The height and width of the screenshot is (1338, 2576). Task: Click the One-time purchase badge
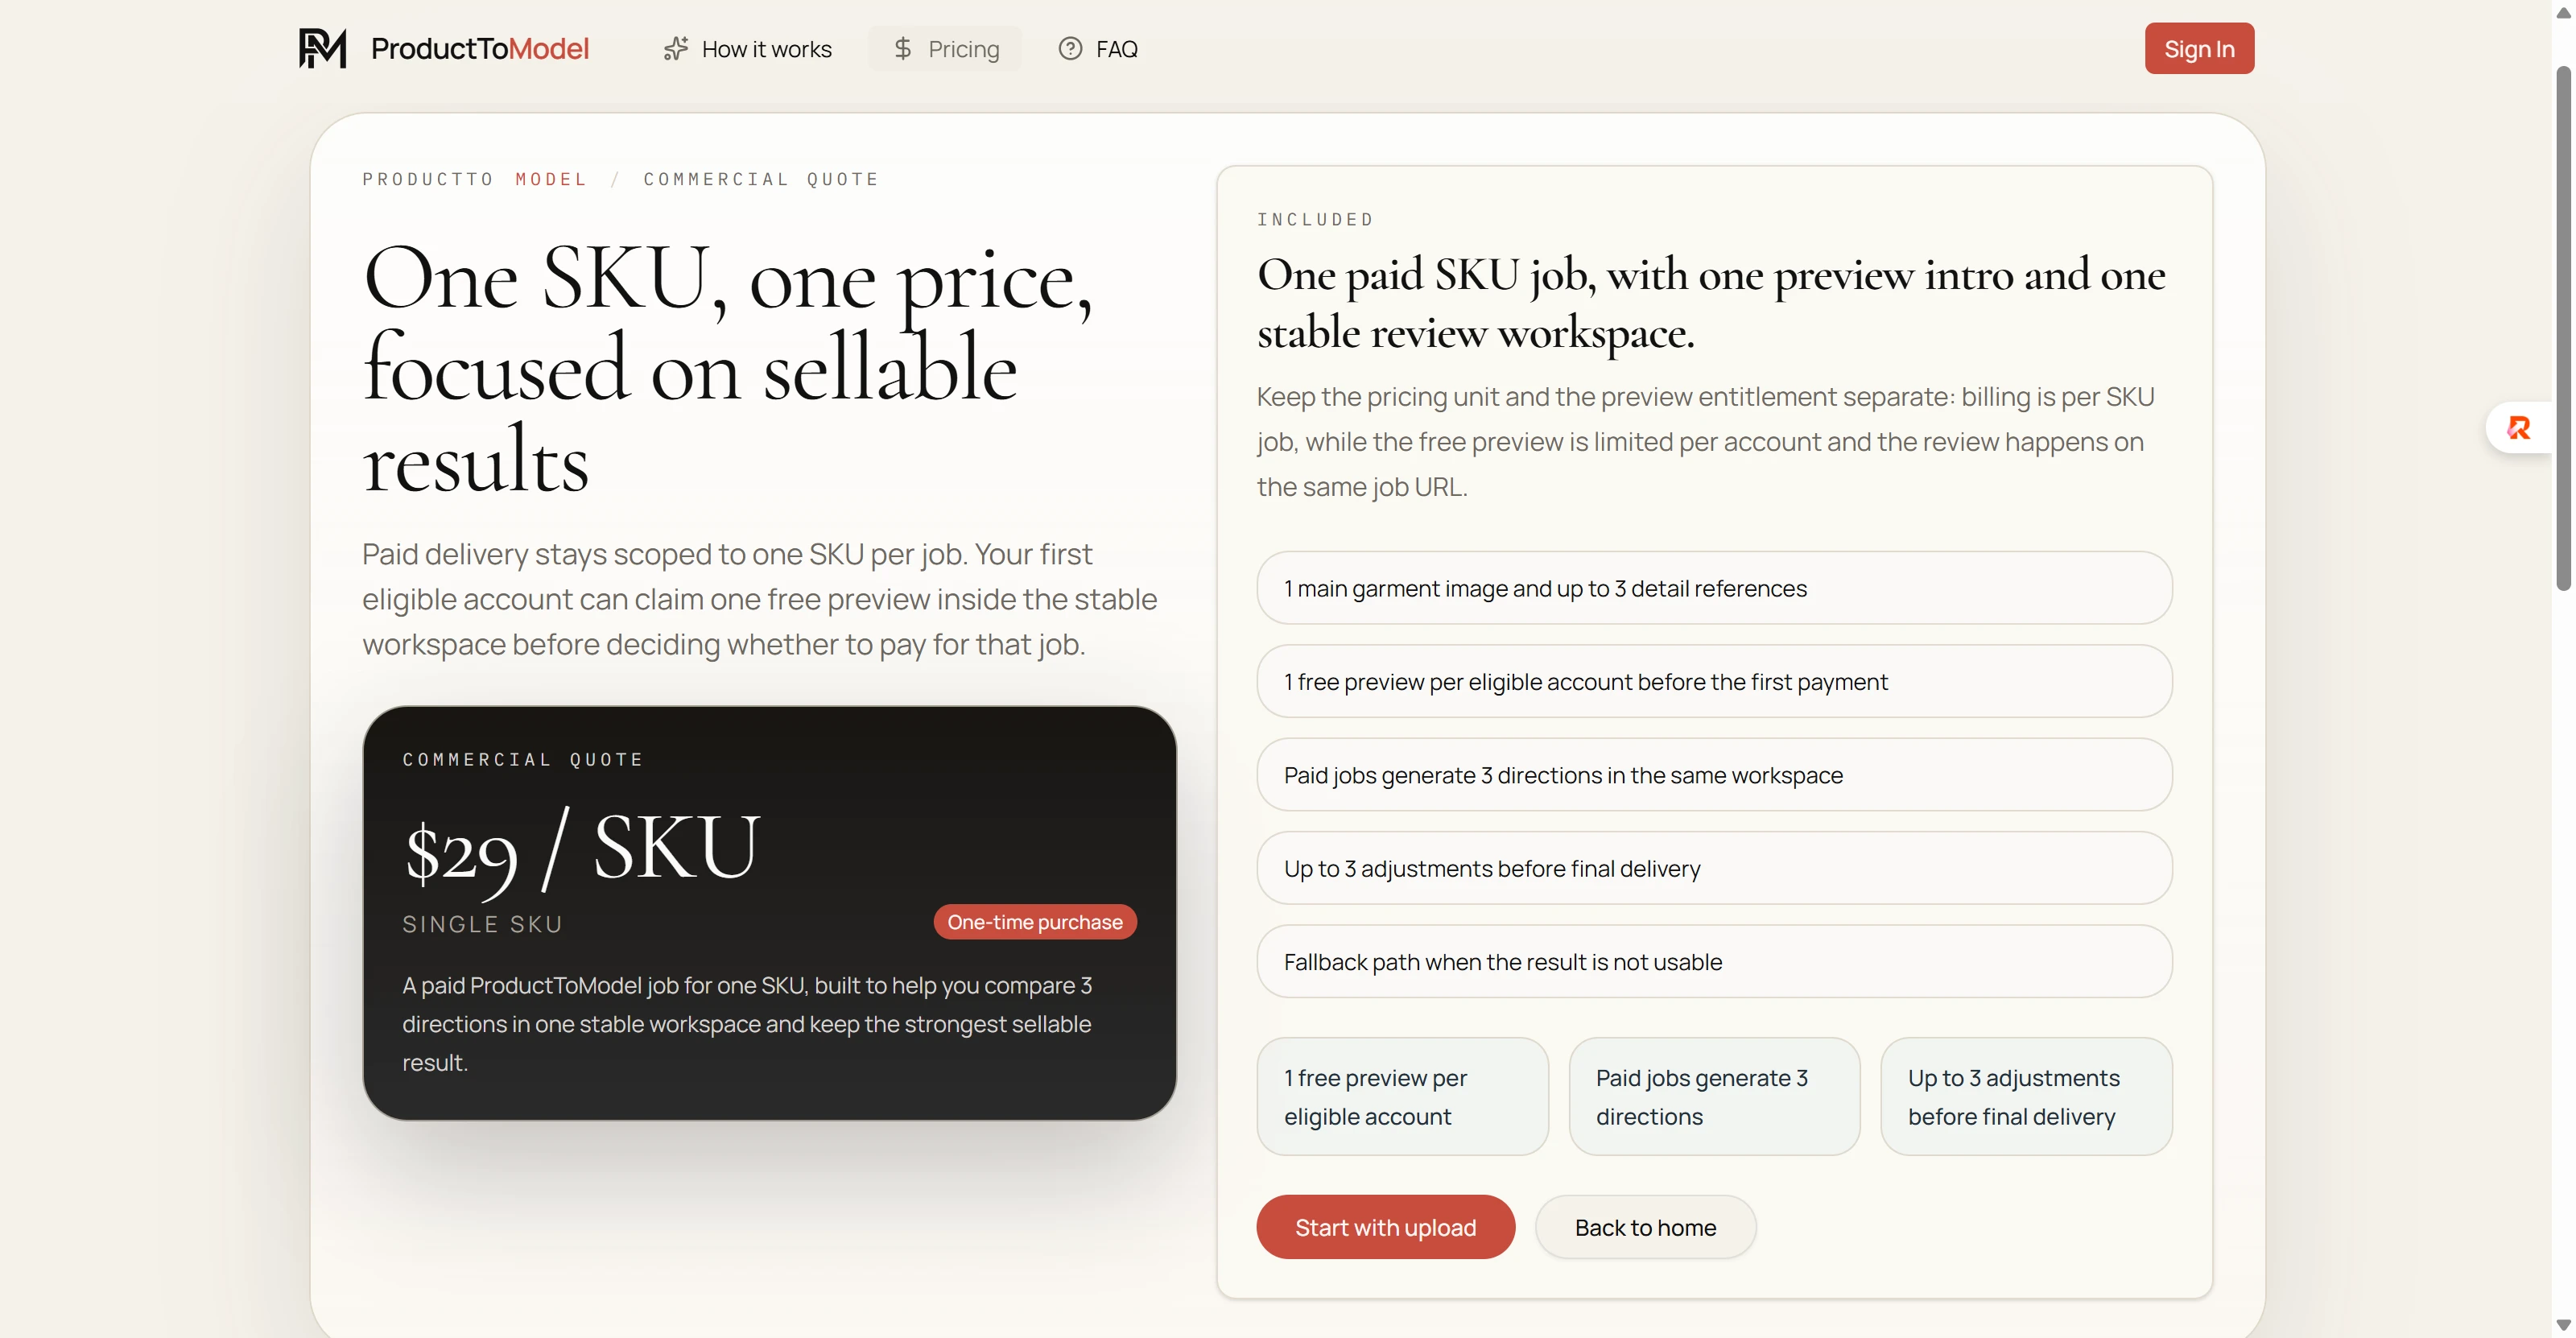coord(1034,922)
